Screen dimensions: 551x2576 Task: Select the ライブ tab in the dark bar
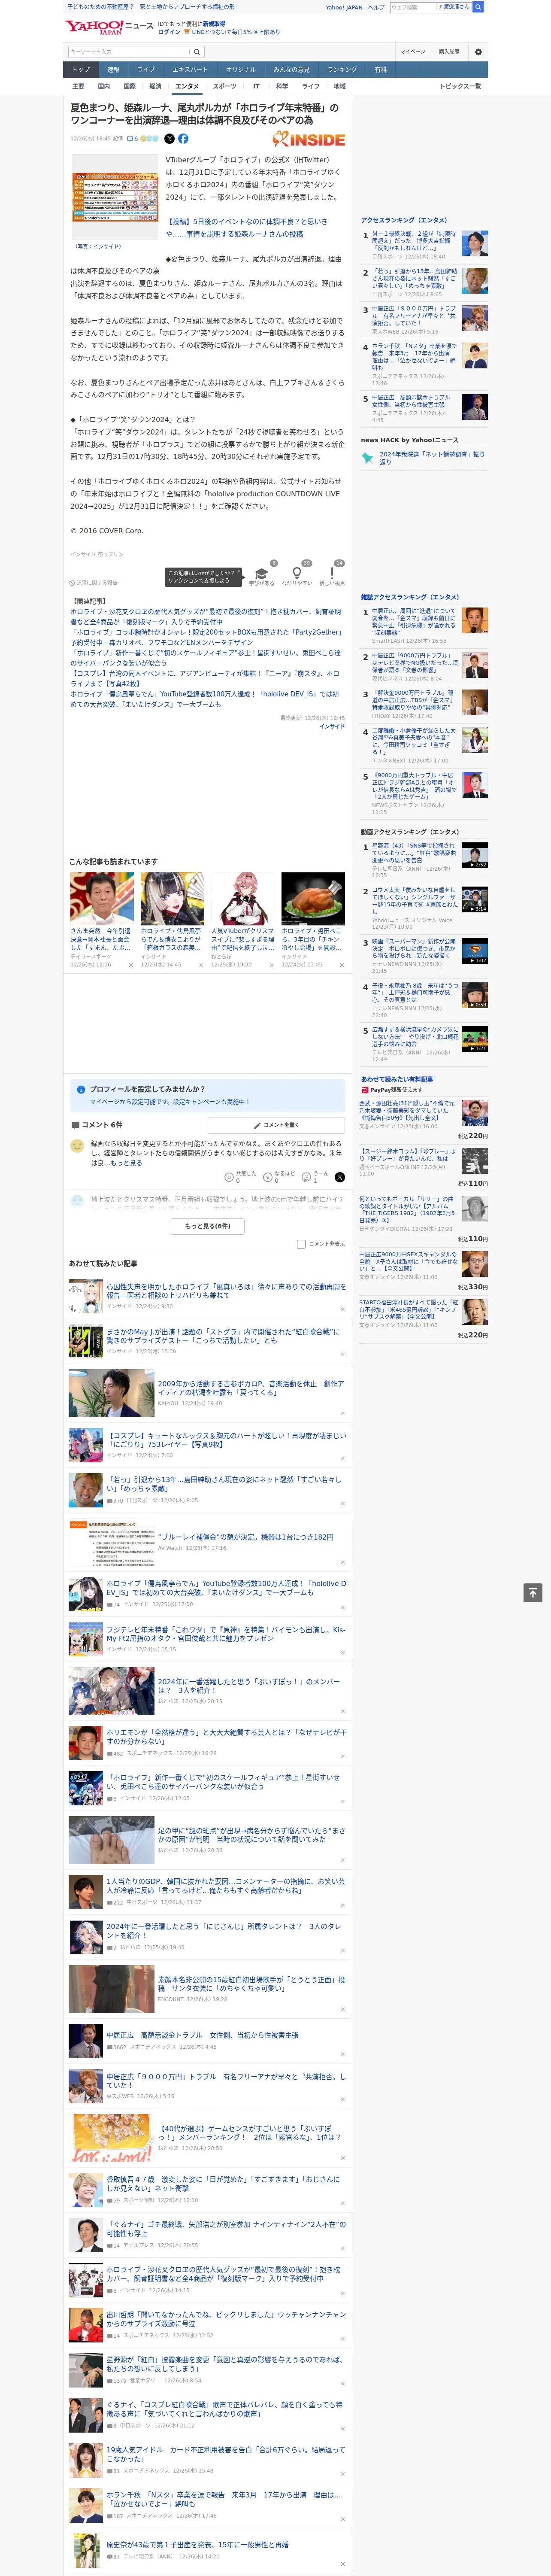click(x=146, y=70)
